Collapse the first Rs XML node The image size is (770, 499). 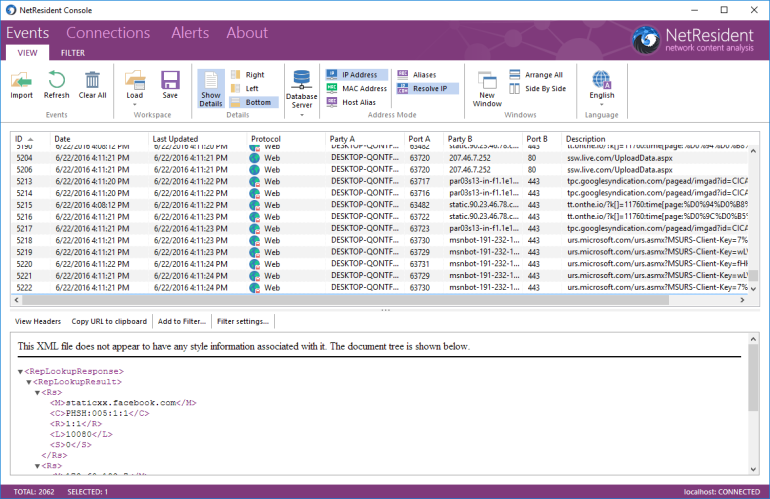pyautogui.click(x=37, y=393)
